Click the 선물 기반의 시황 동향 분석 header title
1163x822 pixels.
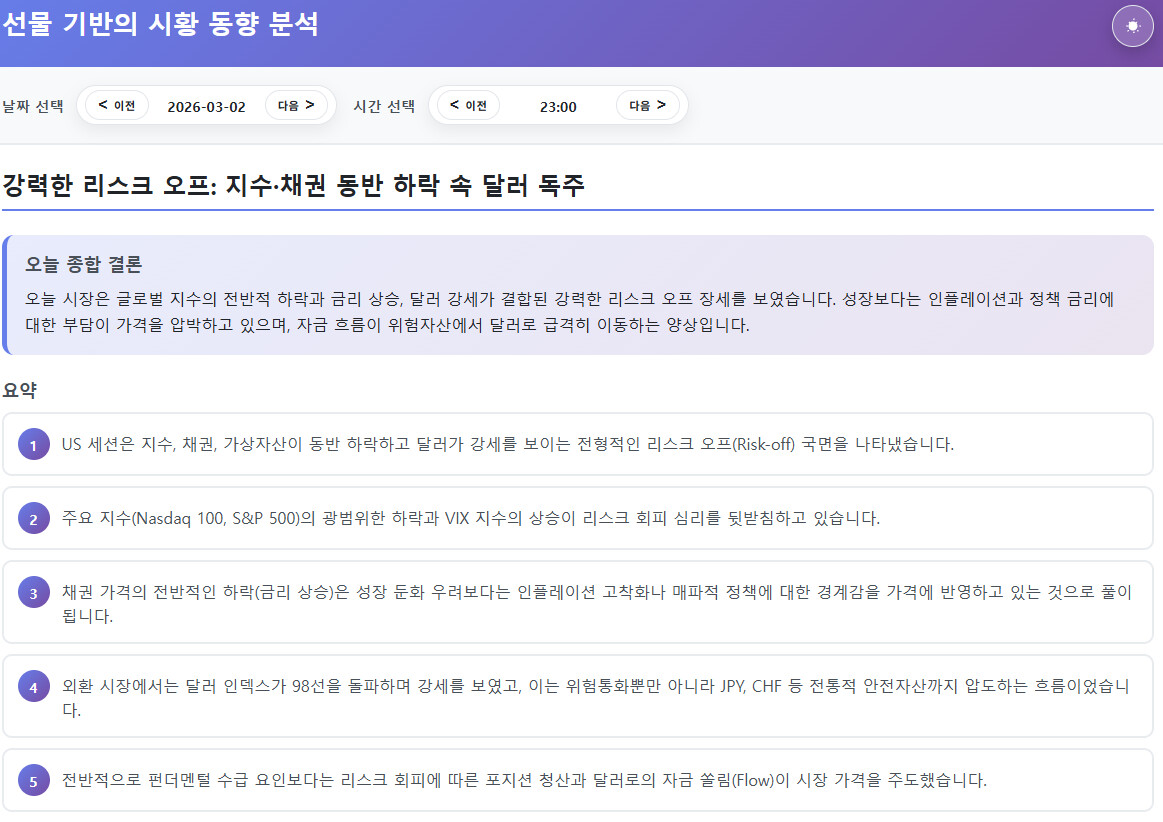pos(161,25)
